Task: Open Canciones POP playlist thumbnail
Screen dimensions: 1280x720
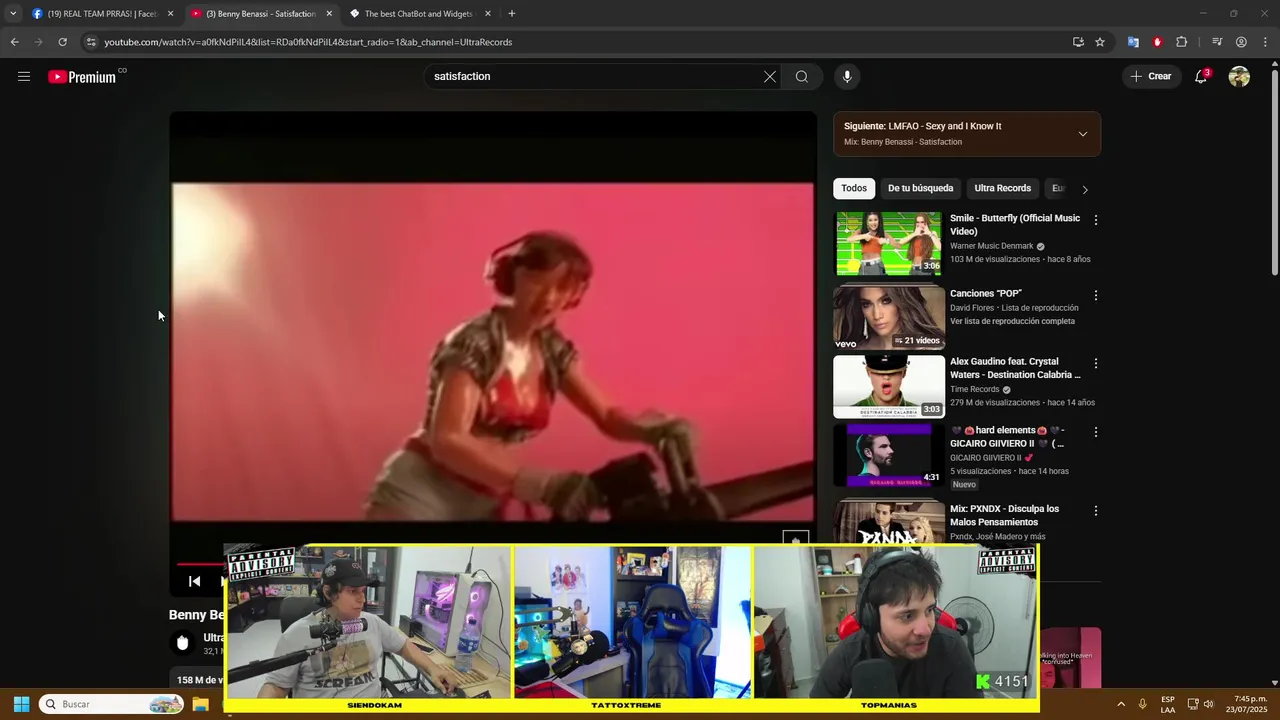Action: pyautogui.click(x=889, y=318)
